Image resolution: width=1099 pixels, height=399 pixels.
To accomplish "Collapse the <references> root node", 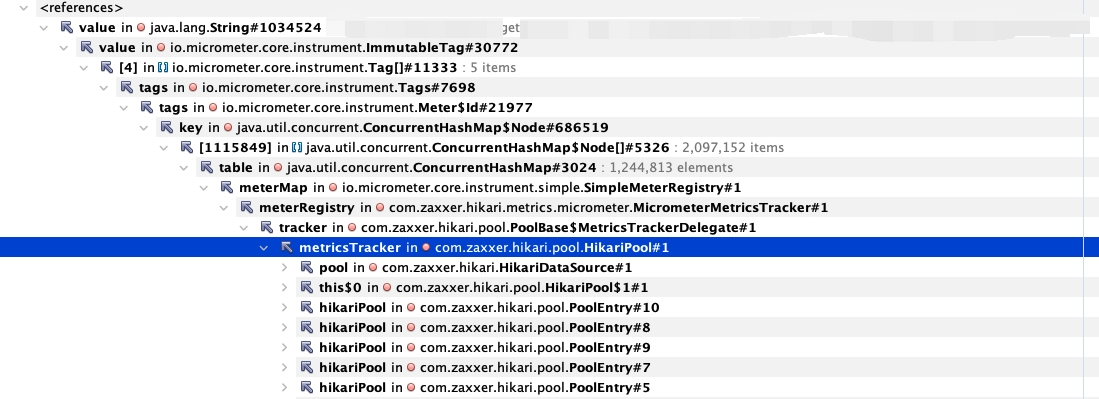I will pyautogui.click(x=25, y=8).
